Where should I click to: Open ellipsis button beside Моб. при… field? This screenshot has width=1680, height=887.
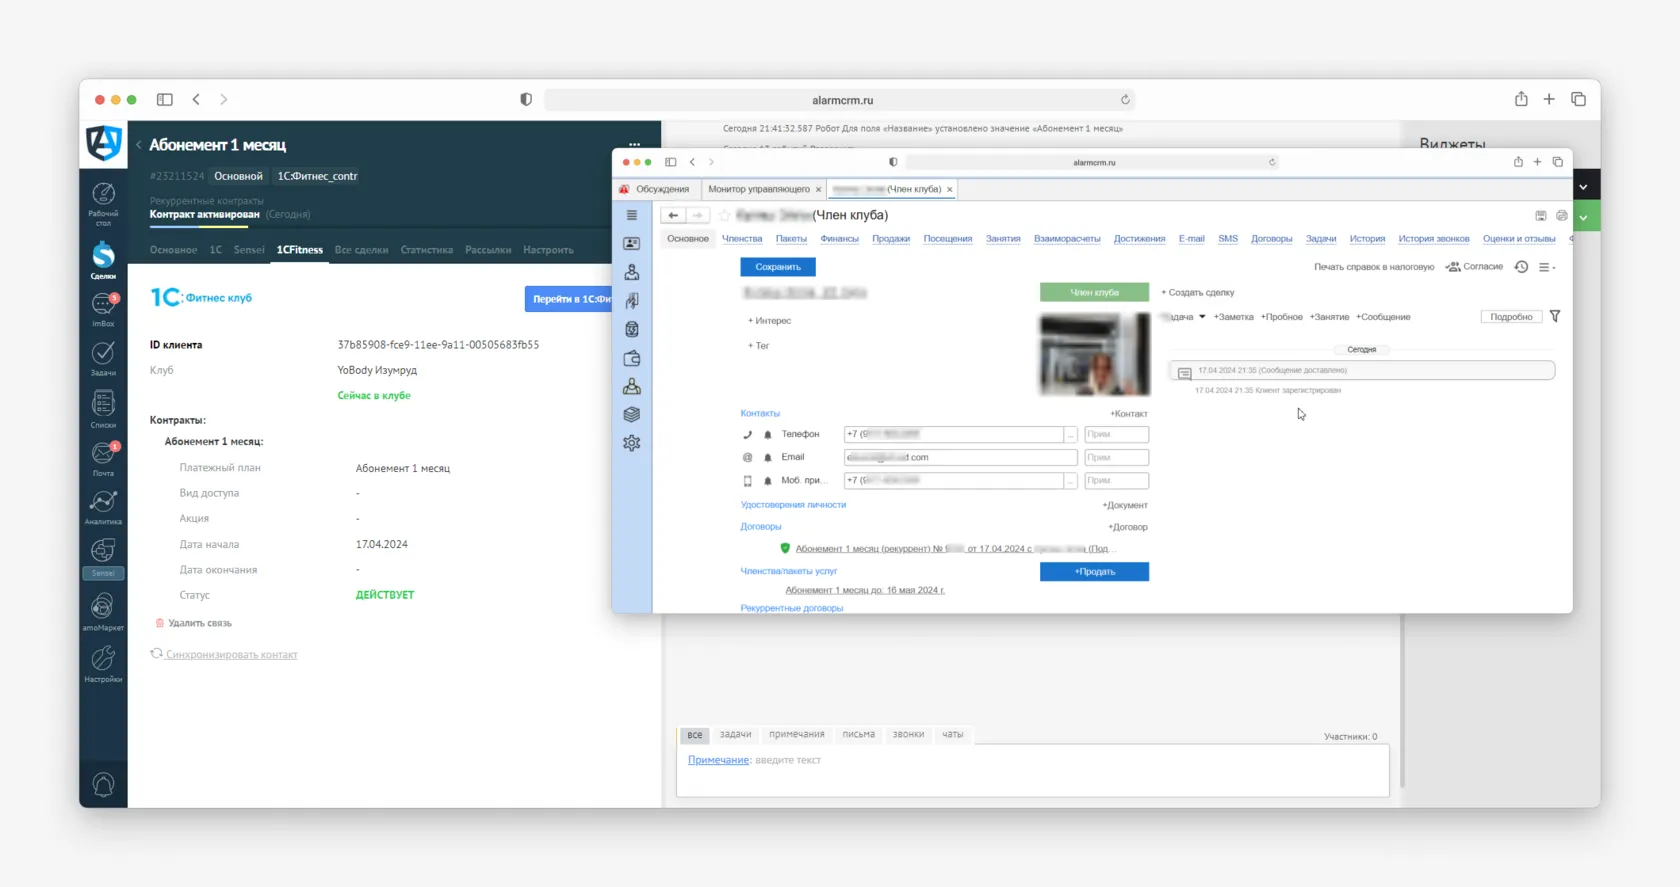(x=1070, y=480)
